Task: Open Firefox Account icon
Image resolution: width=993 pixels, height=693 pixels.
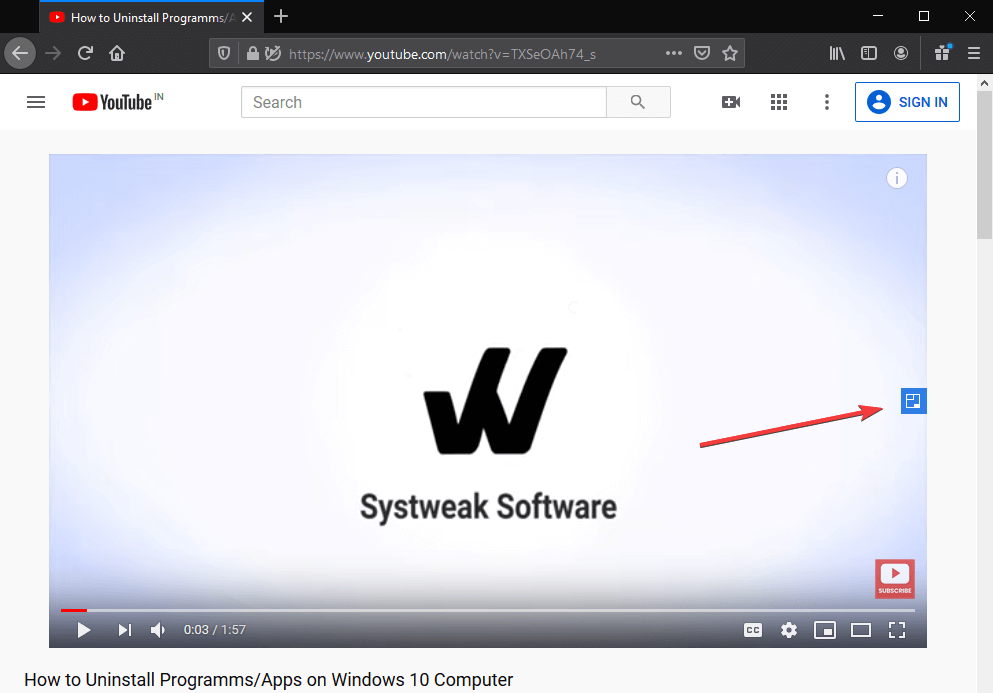Action: point(901,53)
